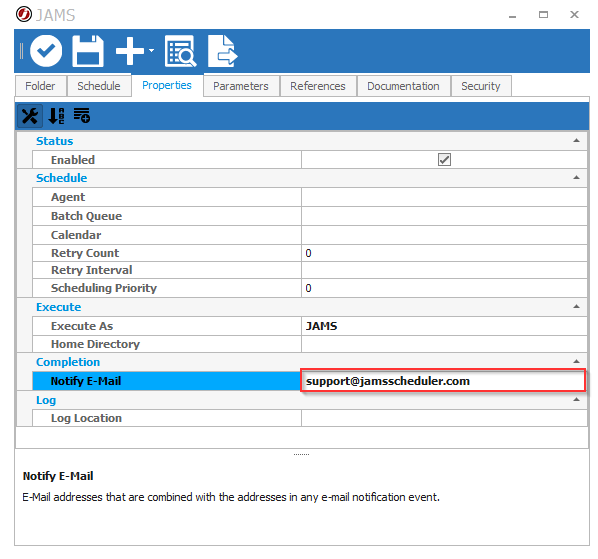The width and height of the screenshot is (598, 559).
Task: Open the Add button dropdown arrow
Action: (151, 50)
